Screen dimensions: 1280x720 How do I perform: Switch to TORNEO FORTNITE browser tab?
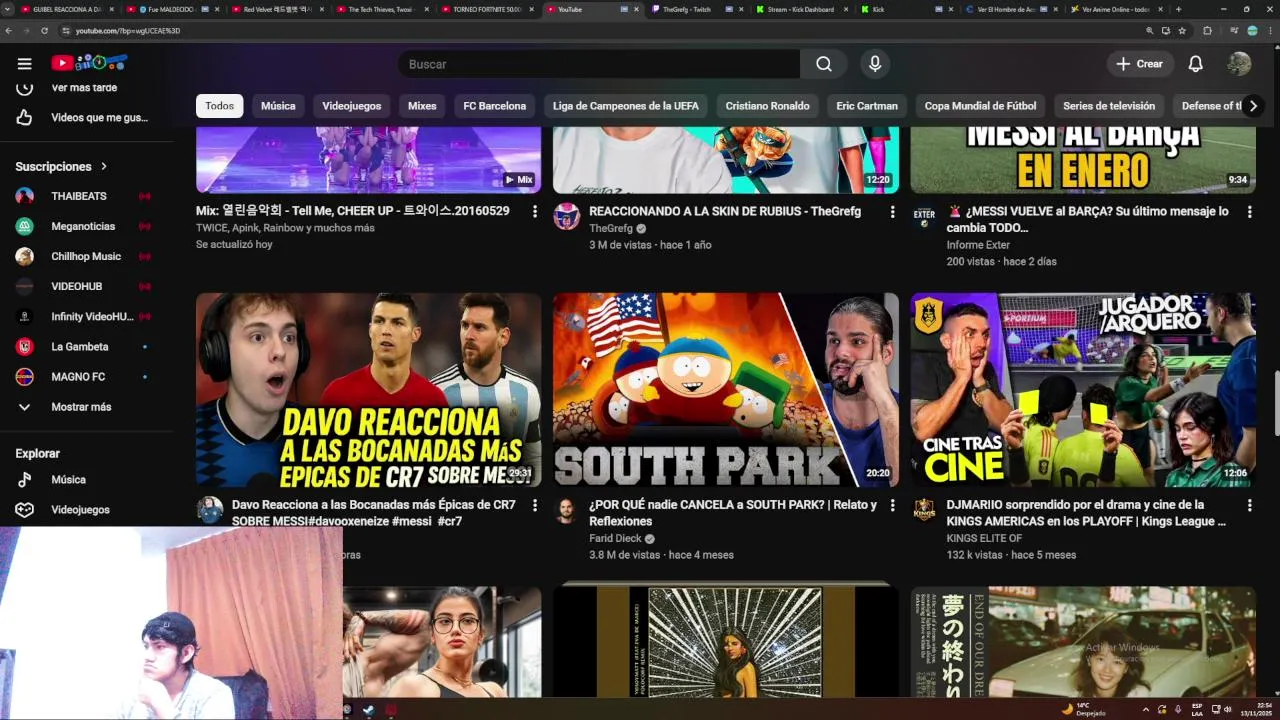tap(487, 9)
